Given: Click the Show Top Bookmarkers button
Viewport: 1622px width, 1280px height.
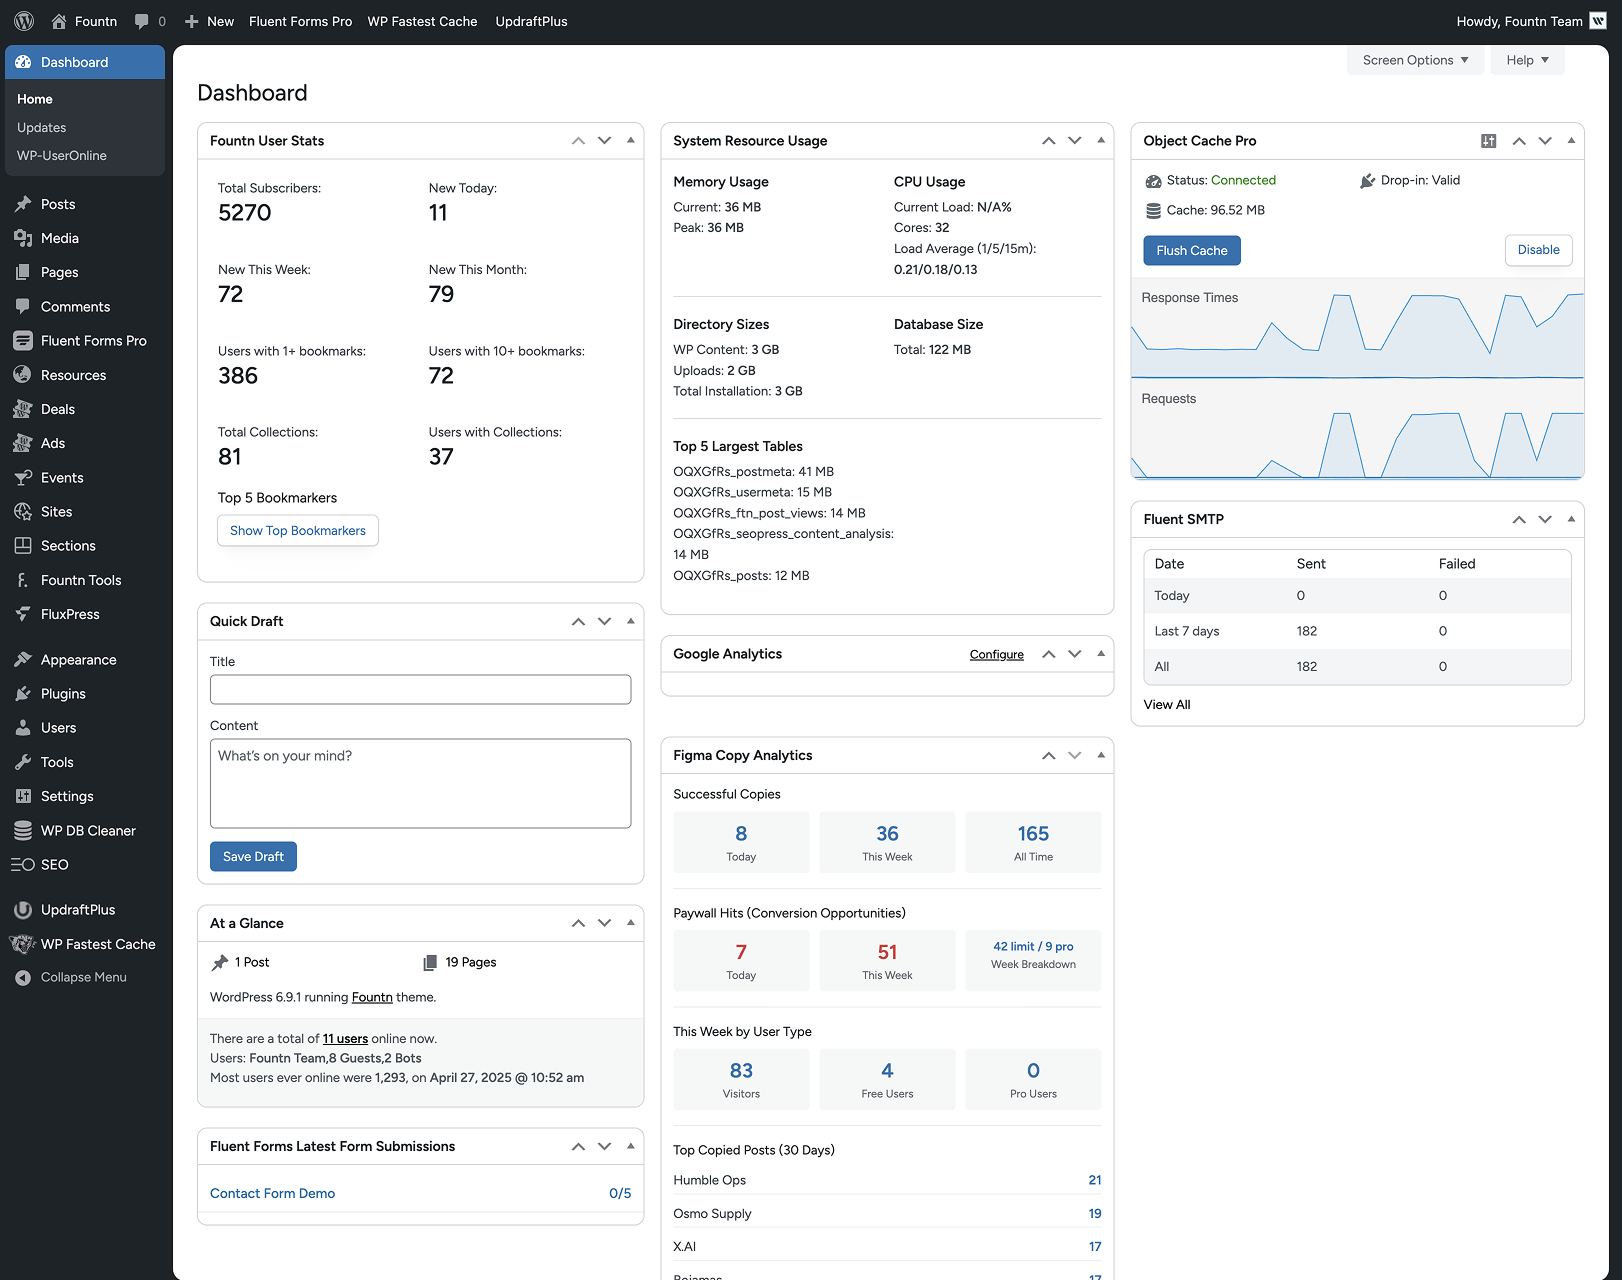Looking at the screenshot, I should 298,531.
